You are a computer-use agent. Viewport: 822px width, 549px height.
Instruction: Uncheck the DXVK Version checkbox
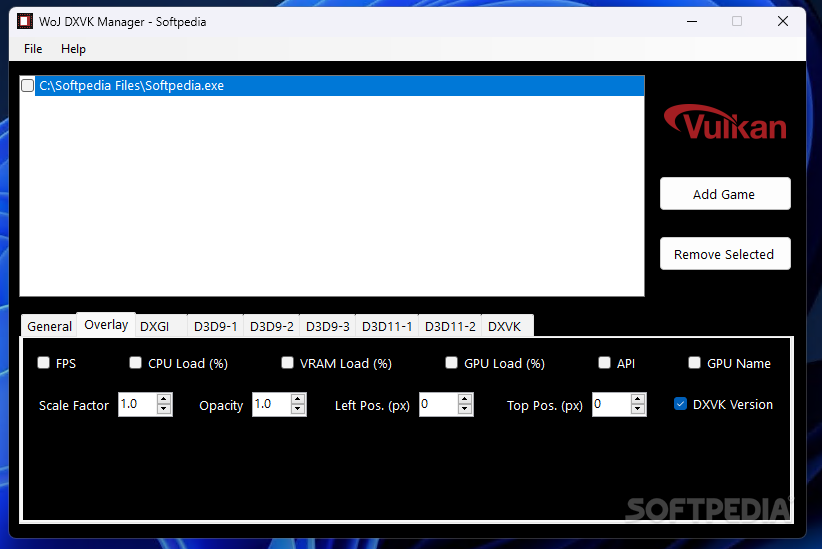tap(680, 404)
